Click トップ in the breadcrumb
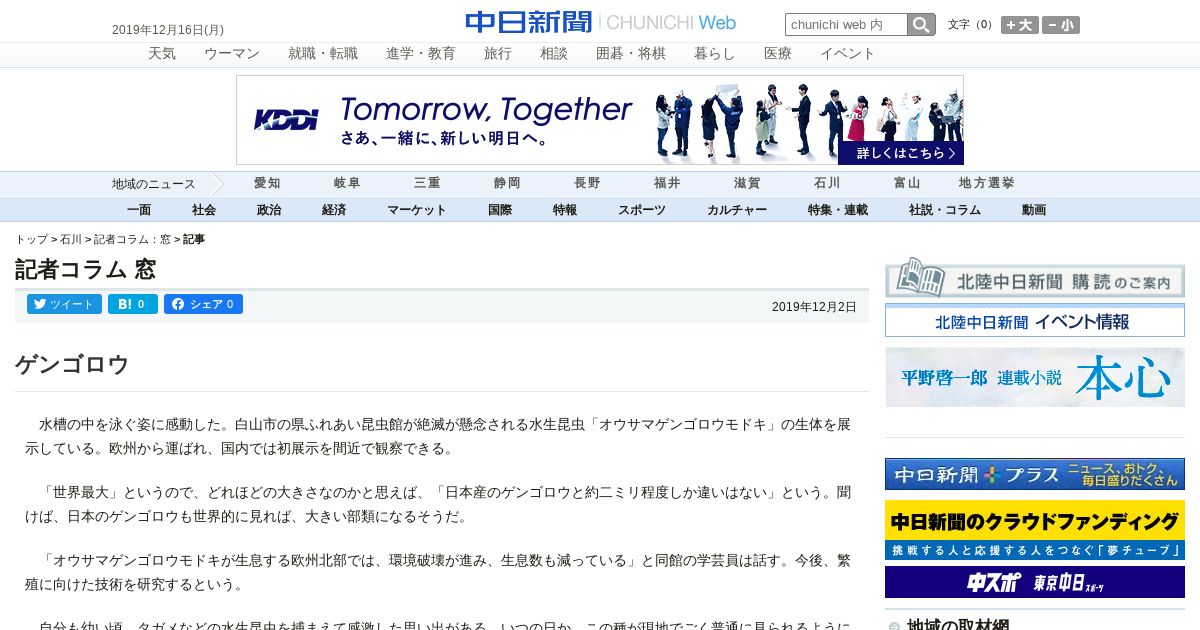The width and height of the screenshot is (1200, 630). tap(31, 240)
